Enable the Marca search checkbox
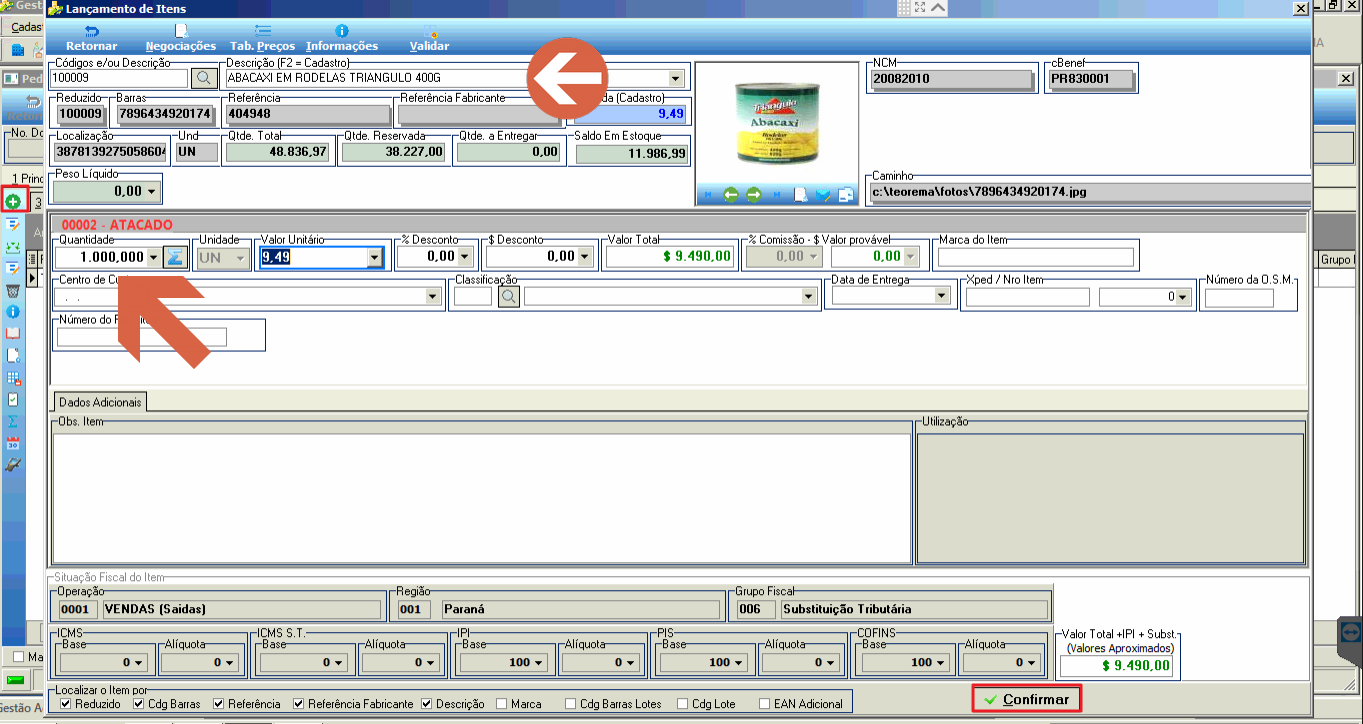The width and height of the screenshot is (1363, 724). (502, 704)
